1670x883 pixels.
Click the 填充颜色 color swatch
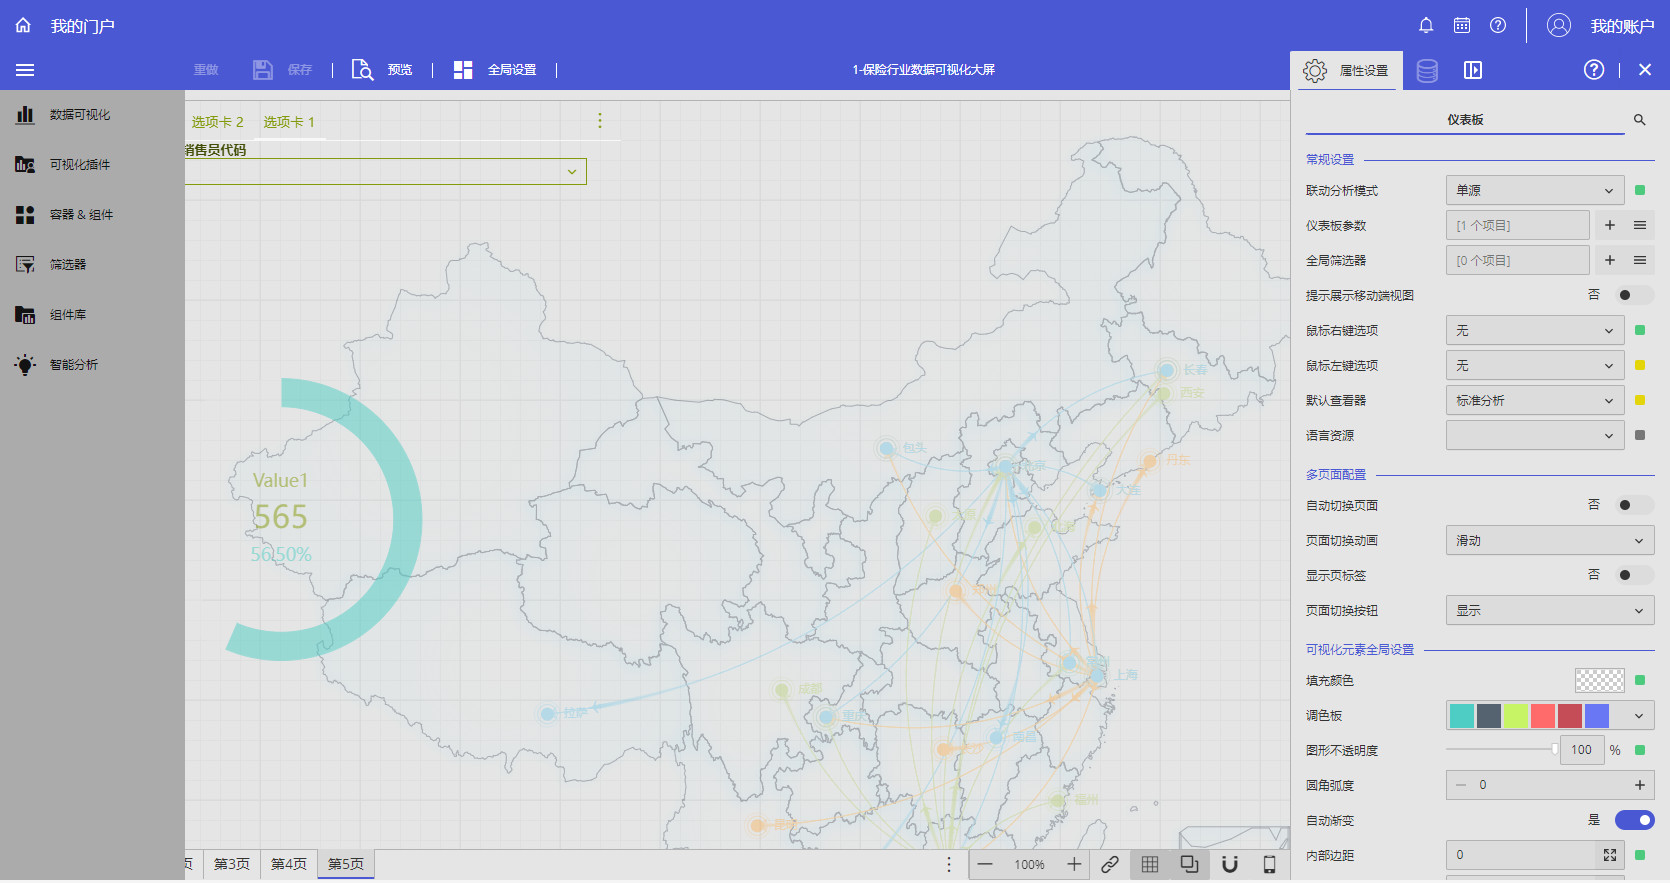pyautogui.click(x=1599, y=681)
